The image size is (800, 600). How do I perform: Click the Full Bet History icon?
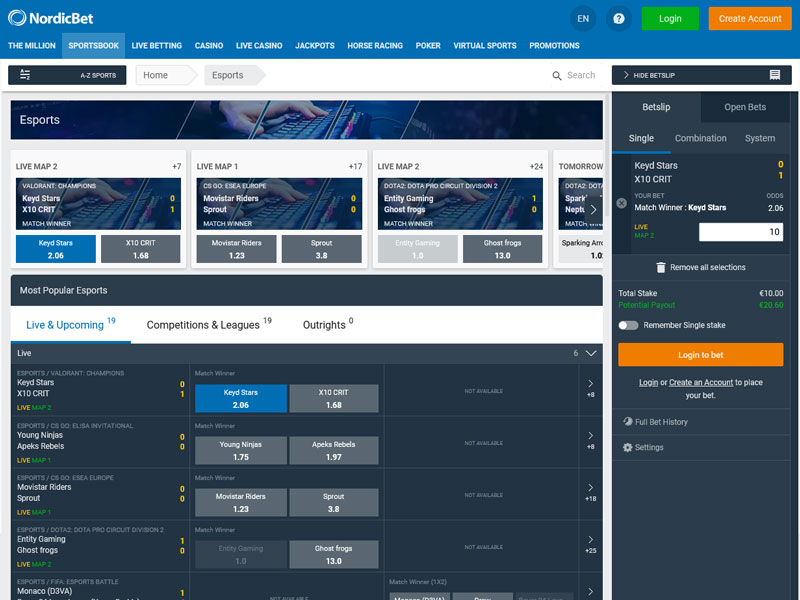click(628, 421)
